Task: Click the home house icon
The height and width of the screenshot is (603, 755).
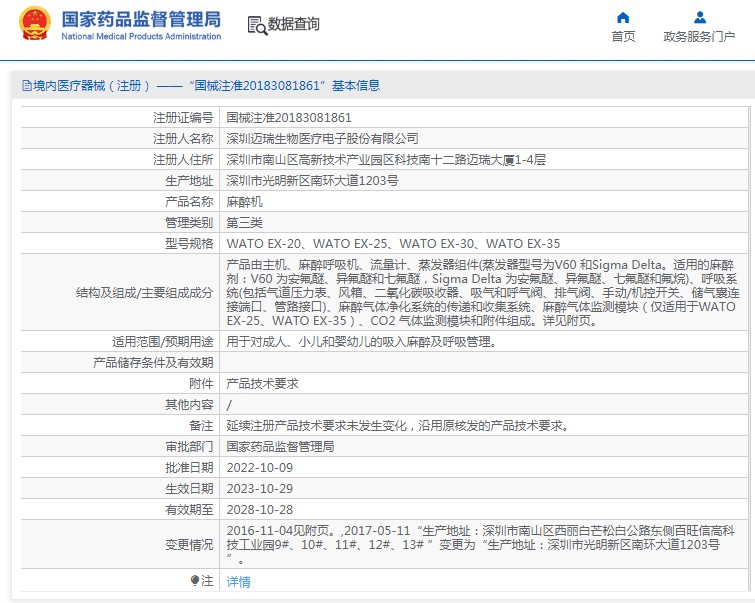Action: 623,17
